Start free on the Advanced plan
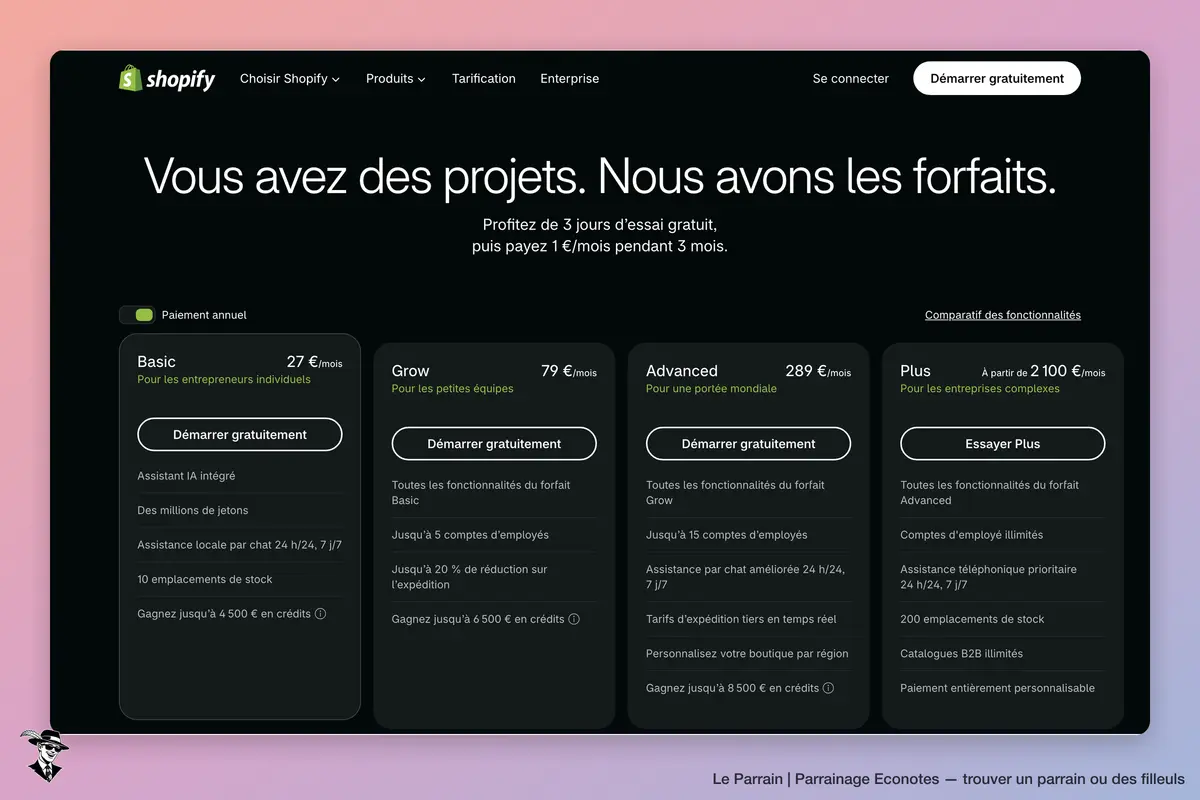Viewport: 1200px width, 800px height. click(x=749, y=444)
